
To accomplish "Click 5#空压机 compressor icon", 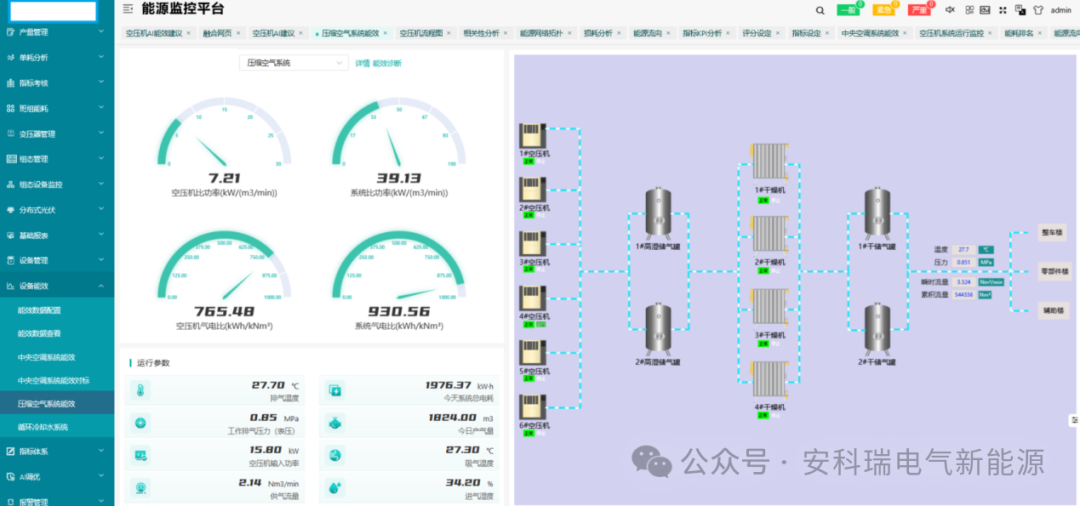I will 532,353.
